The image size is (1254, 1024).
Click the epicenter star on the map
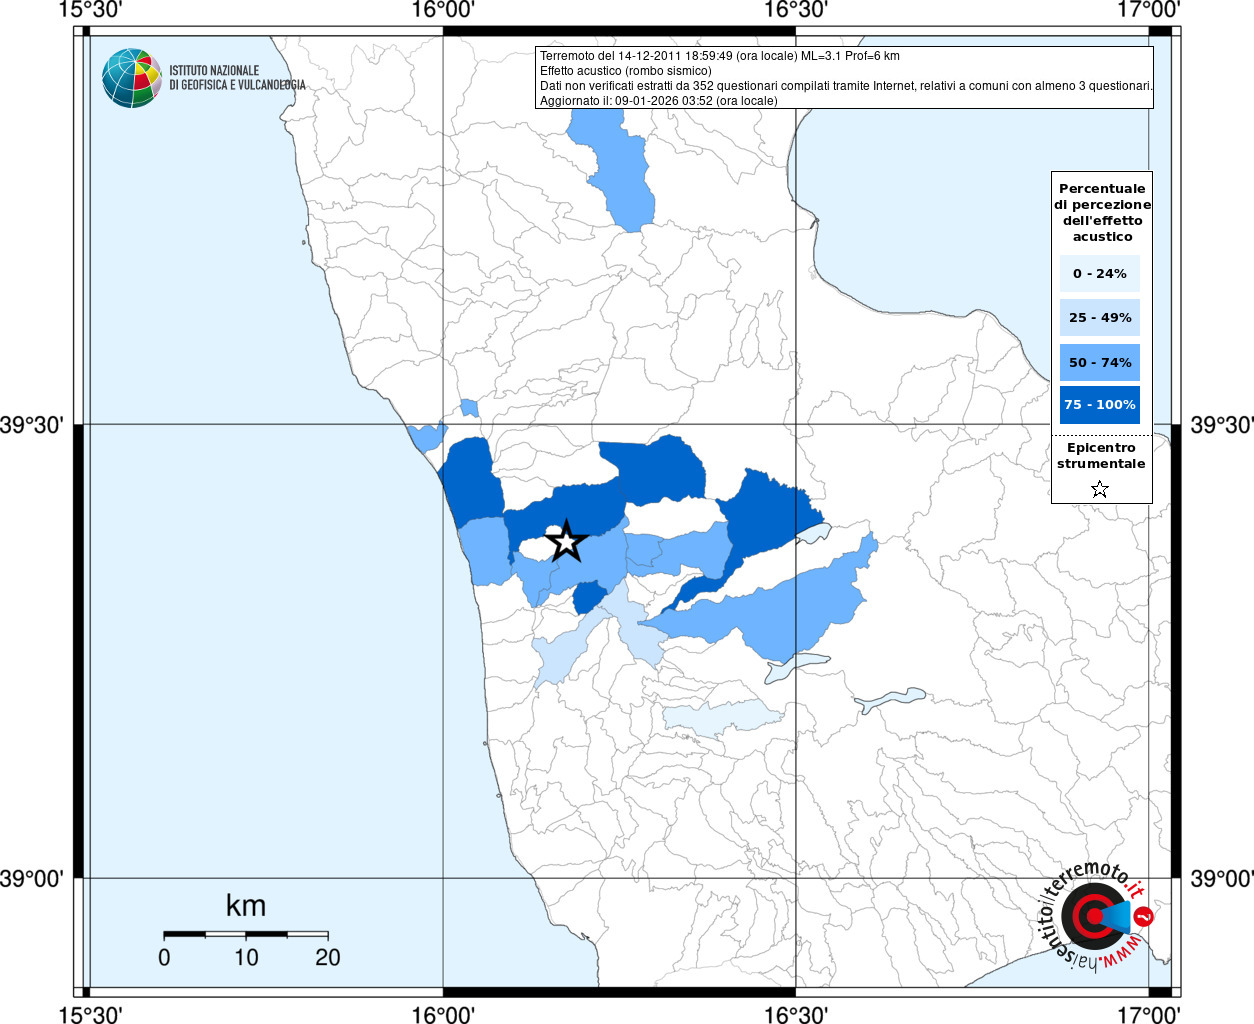(567, 541)
